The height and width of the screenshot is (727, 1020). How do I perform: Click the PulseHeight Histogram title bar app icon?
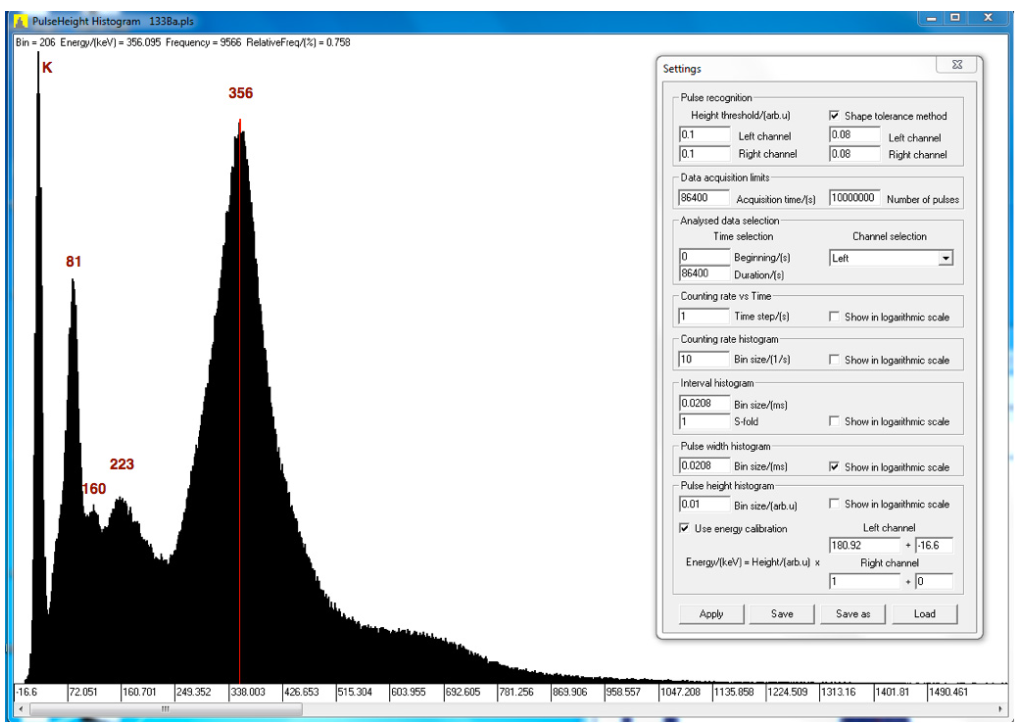20,21
